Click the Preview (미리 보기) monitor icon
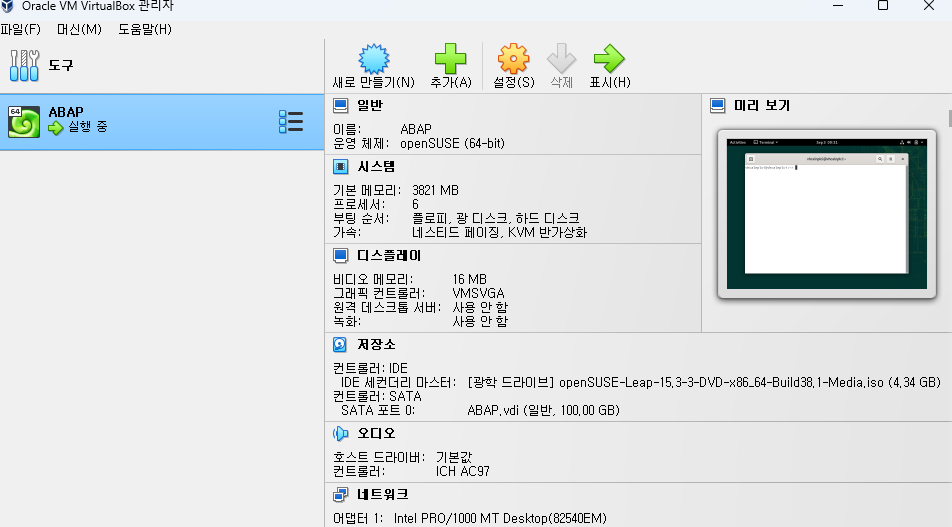 718,106
